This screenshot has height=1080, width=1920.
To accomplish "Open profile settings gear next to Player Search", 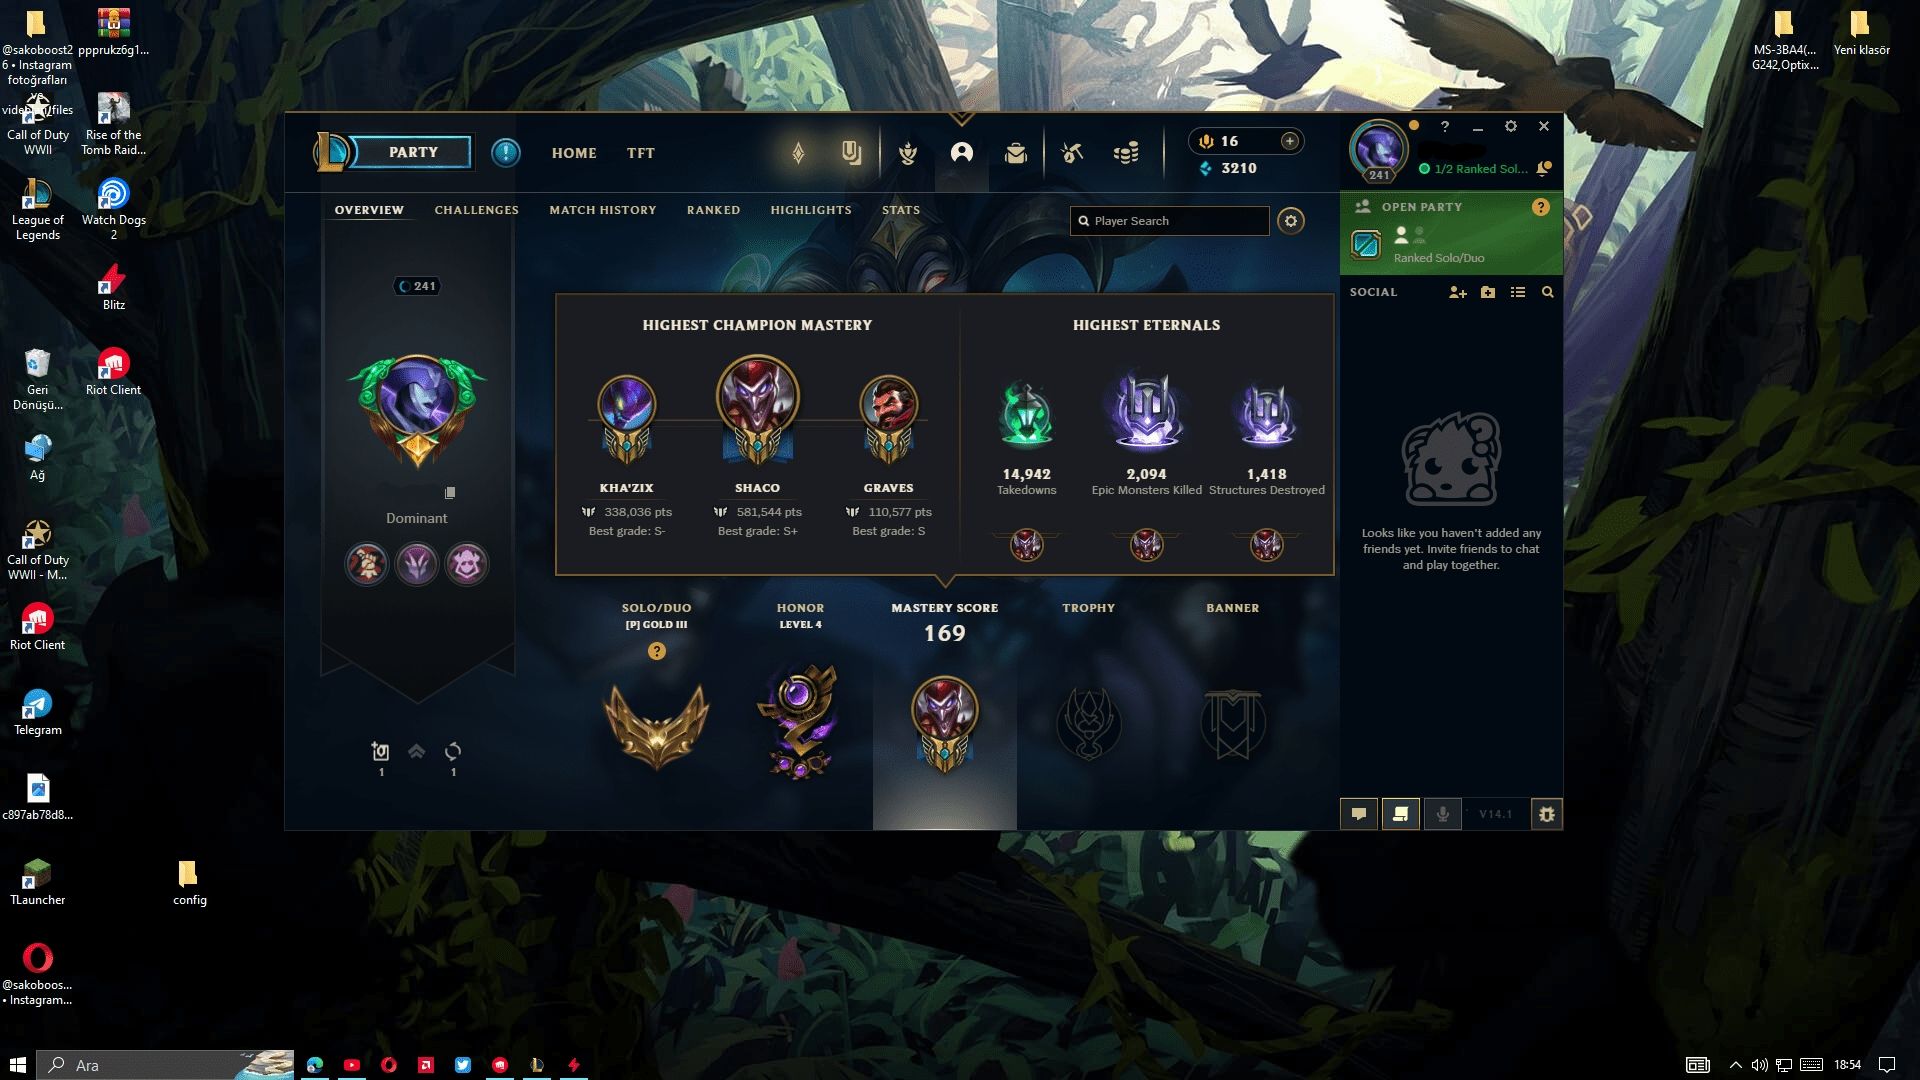I will coord(1291,221).
